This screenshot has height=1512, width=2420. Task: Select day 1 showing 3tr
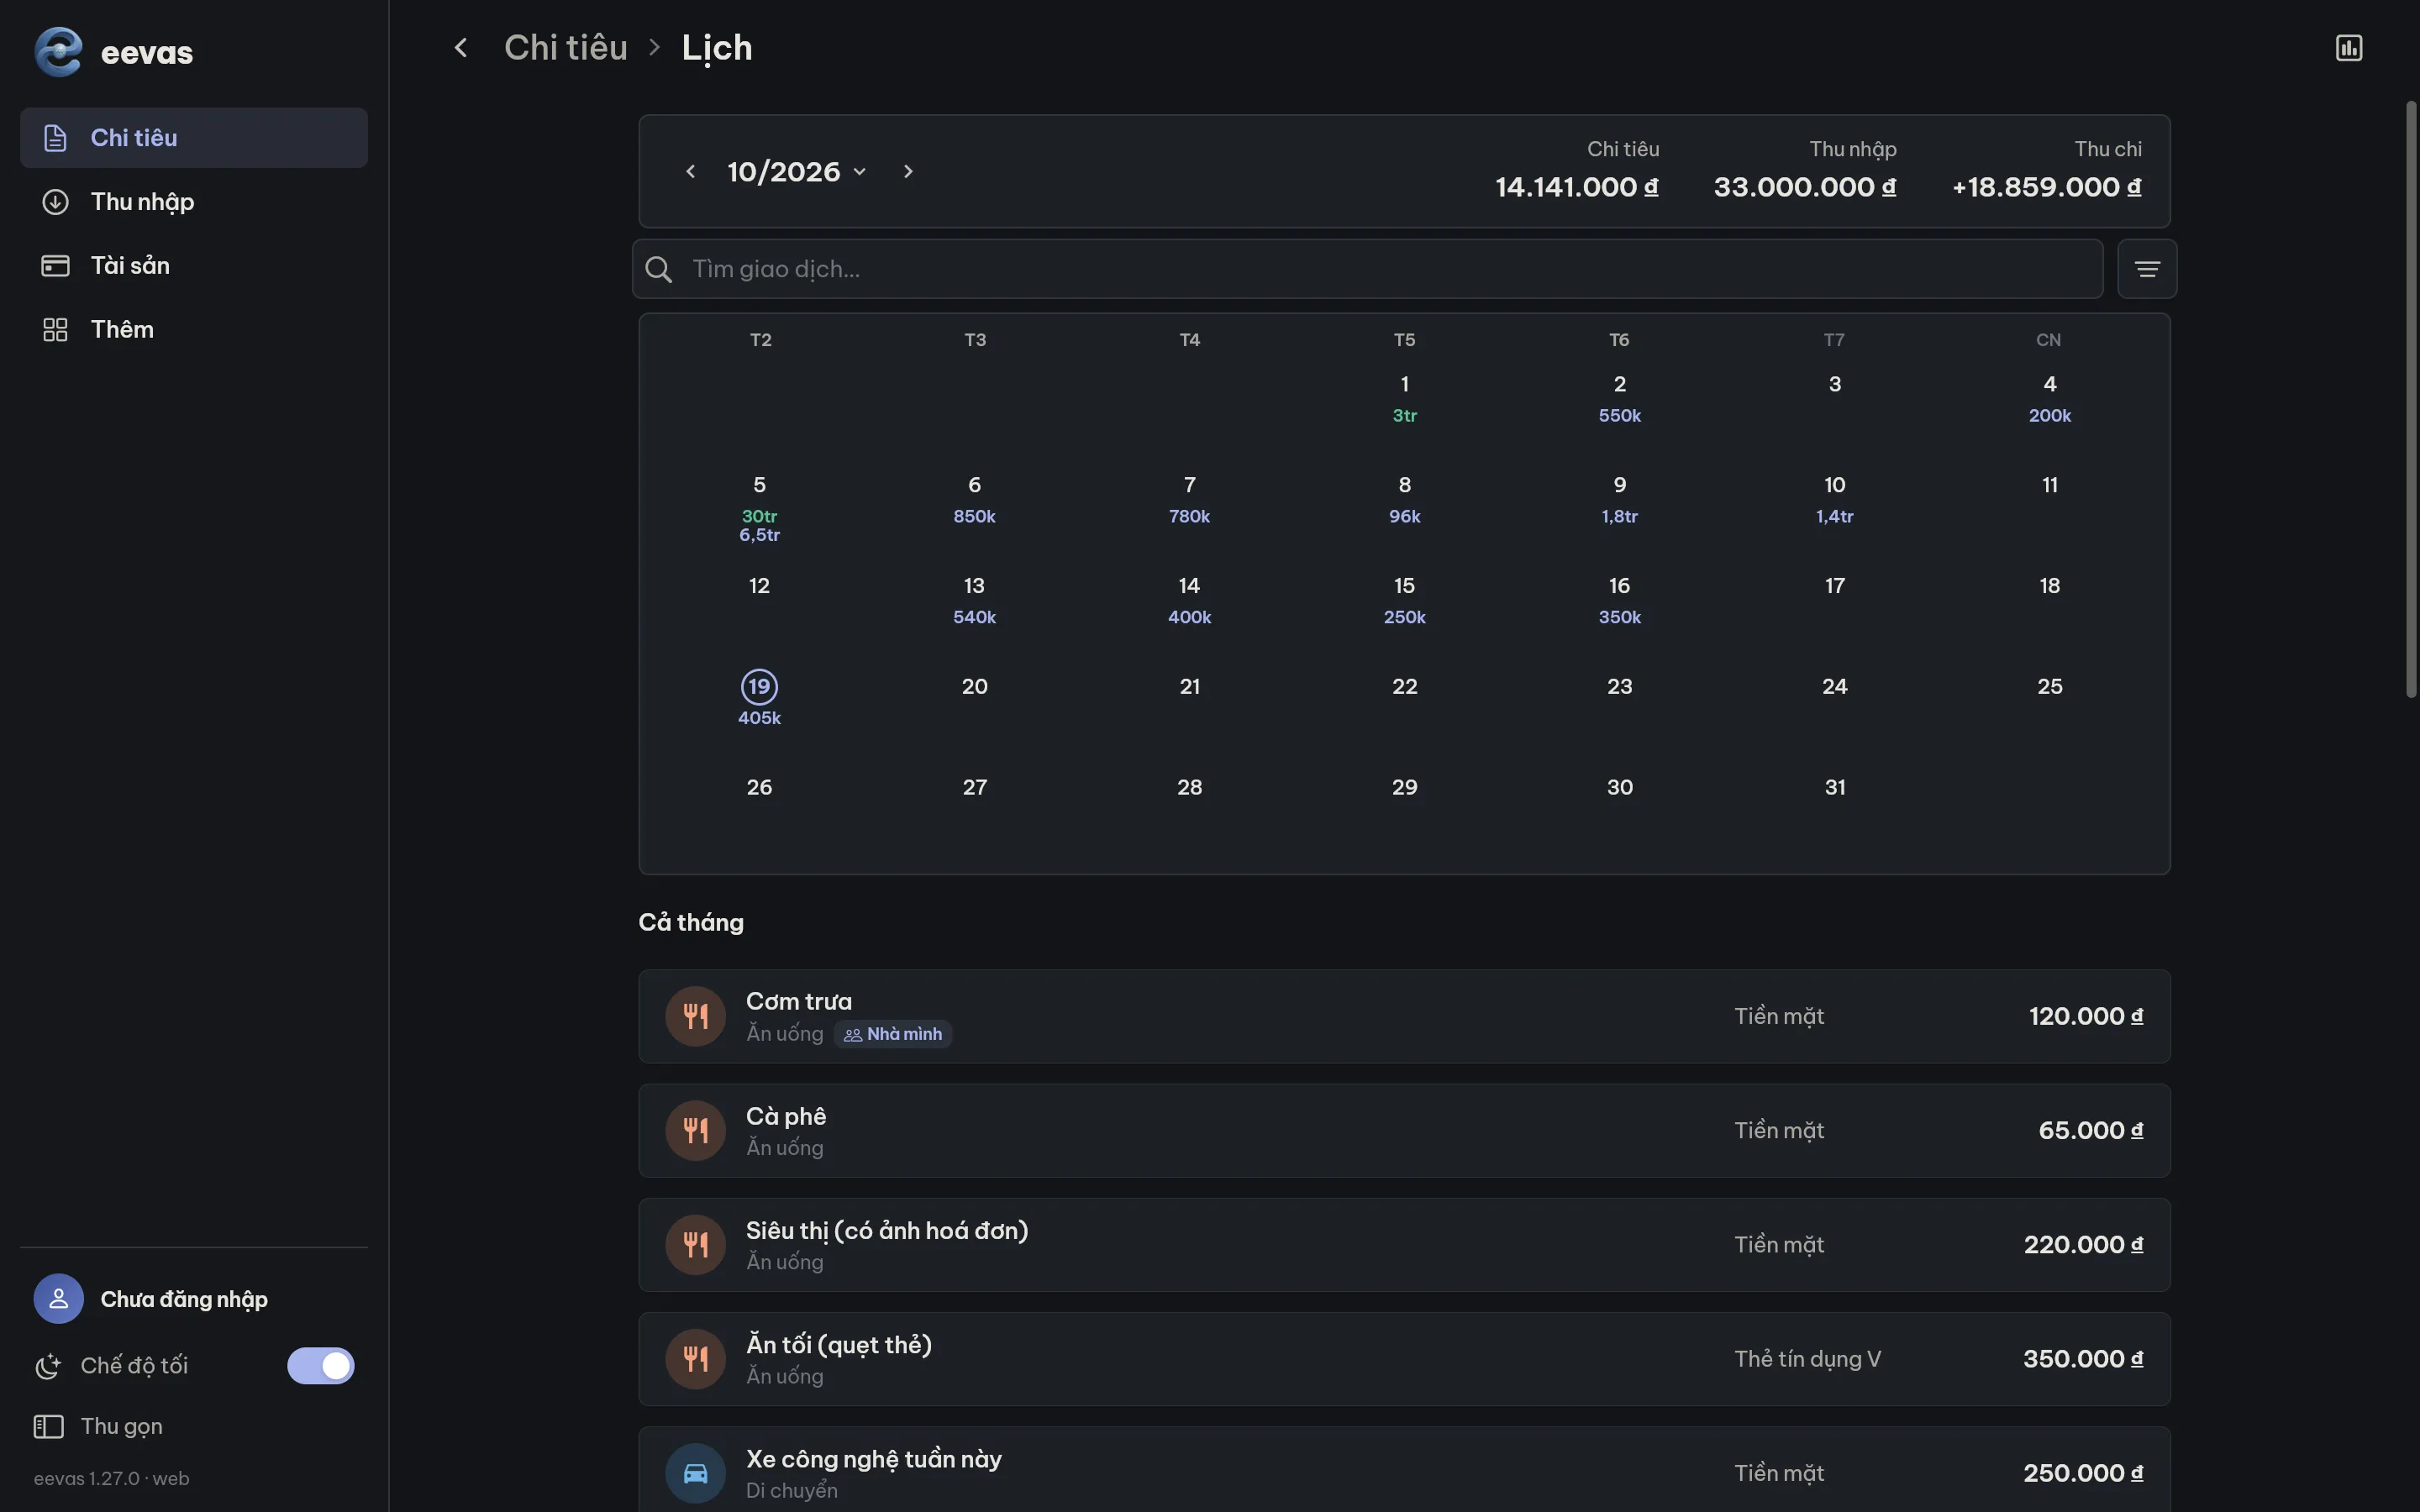tap(1404, 398)
